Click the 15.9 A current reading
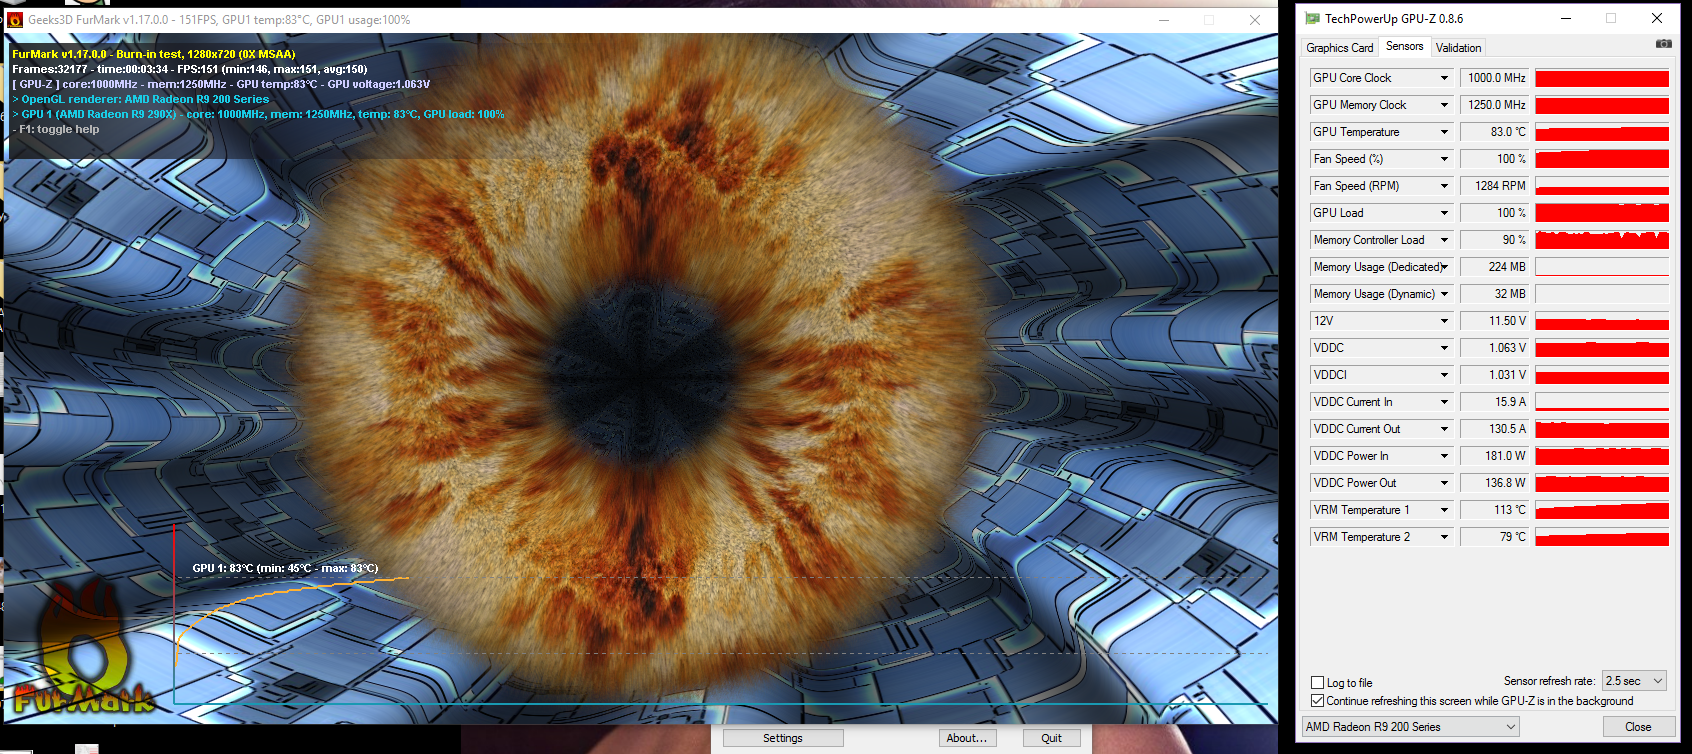1692x754 pixels. pyautogui.click(x=1495, y=402)
